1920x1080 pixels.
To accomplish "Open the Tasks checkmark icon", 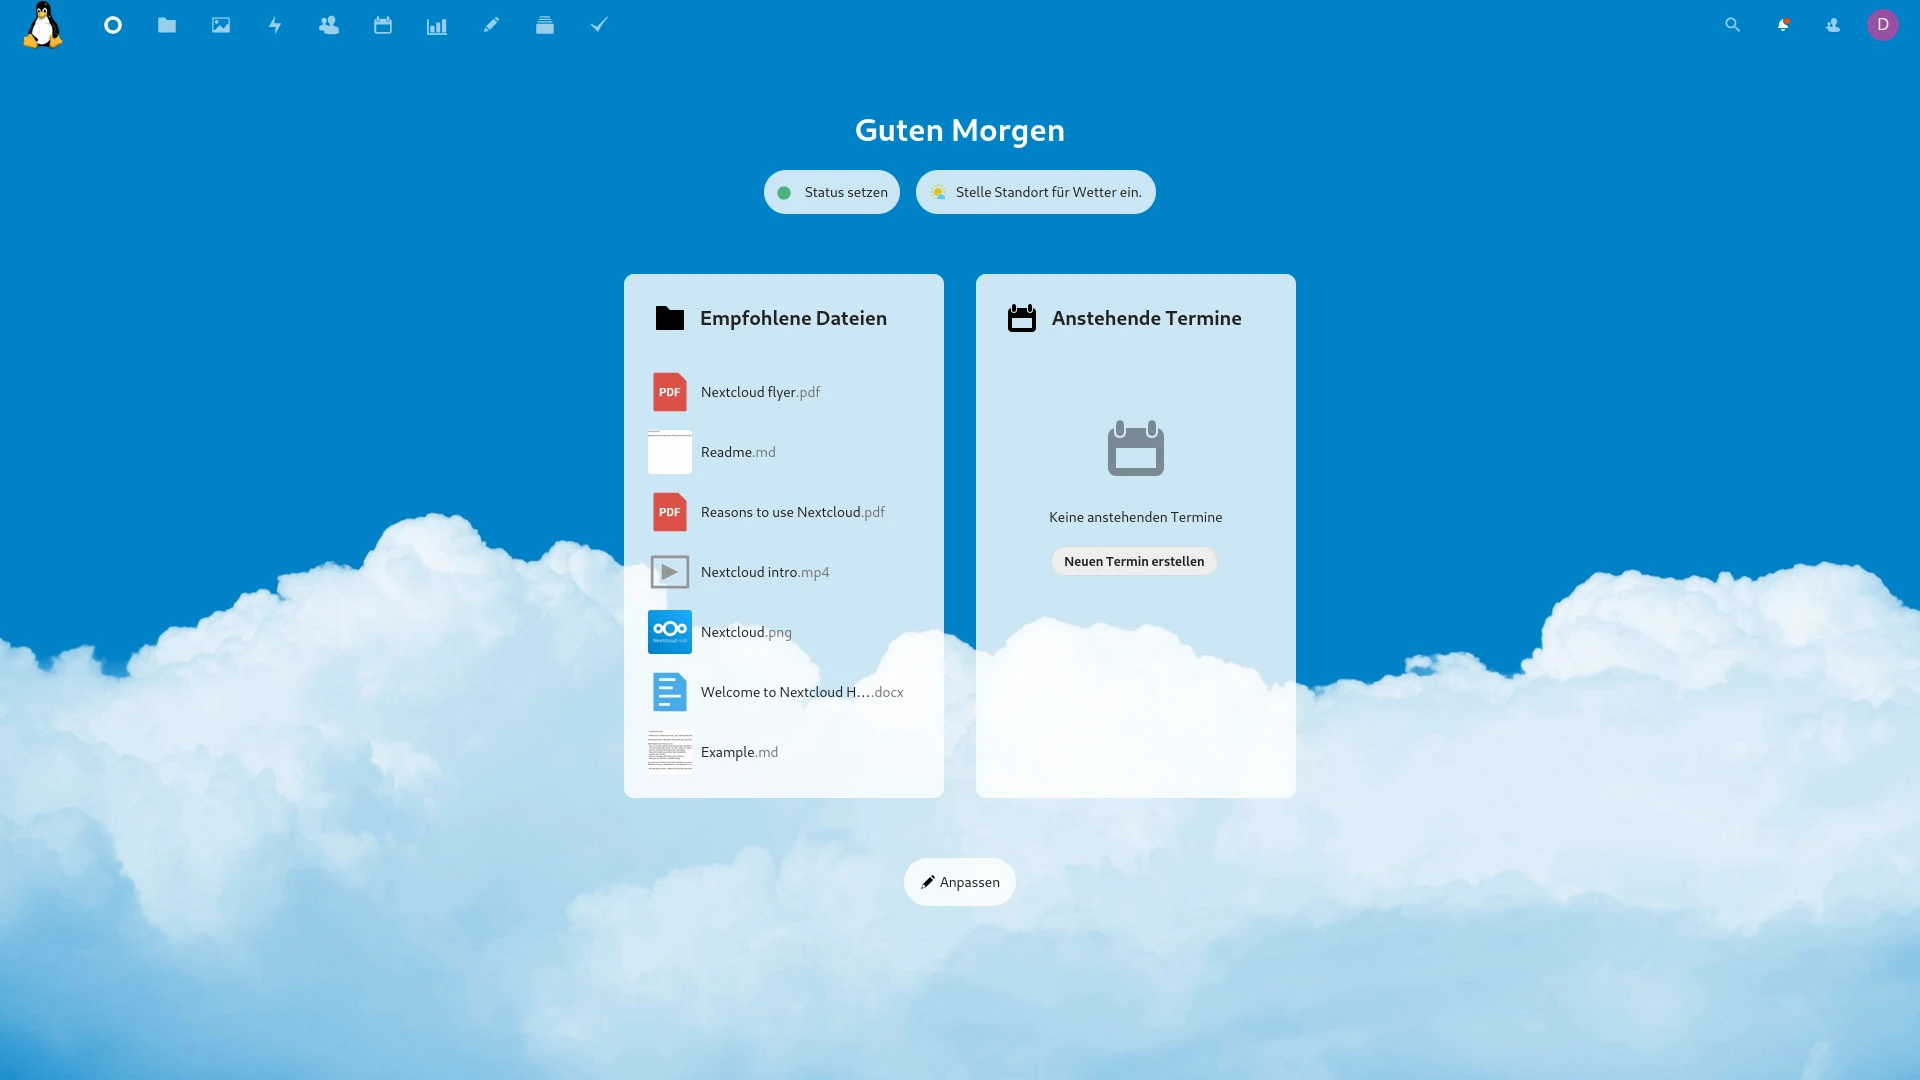I will tap(599, 25).
